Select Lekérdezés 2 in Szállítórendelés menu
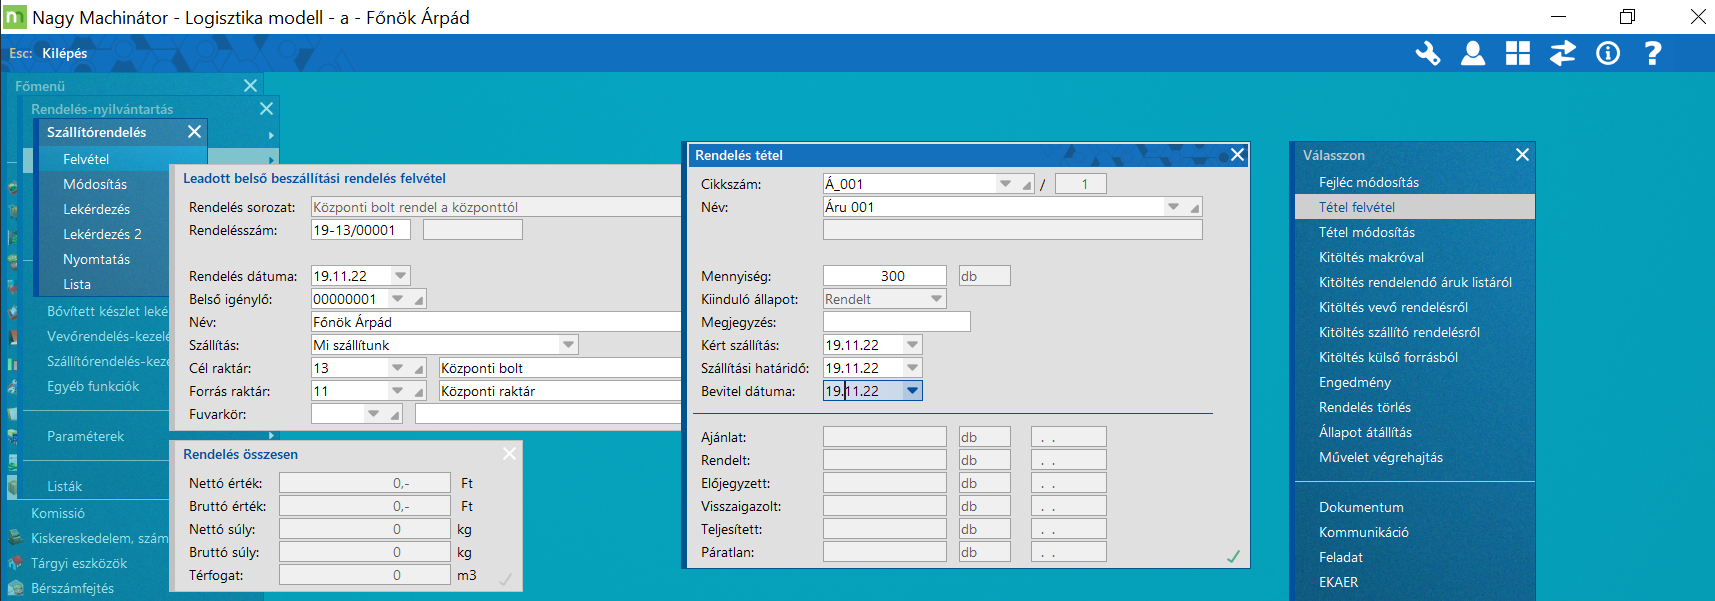The width and height of the screenshot is (1715, 601). pos(102,234)
